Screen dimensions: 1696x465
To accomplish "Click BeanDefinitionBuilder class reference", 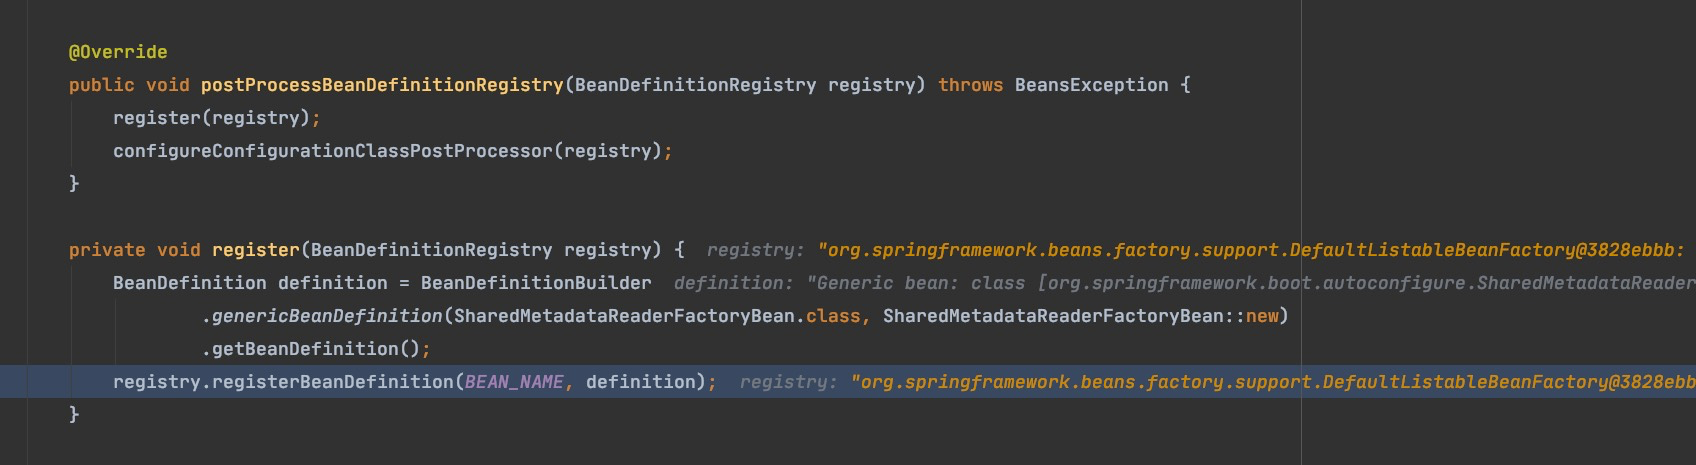I will pyautogui.click(x=536, y=283).
